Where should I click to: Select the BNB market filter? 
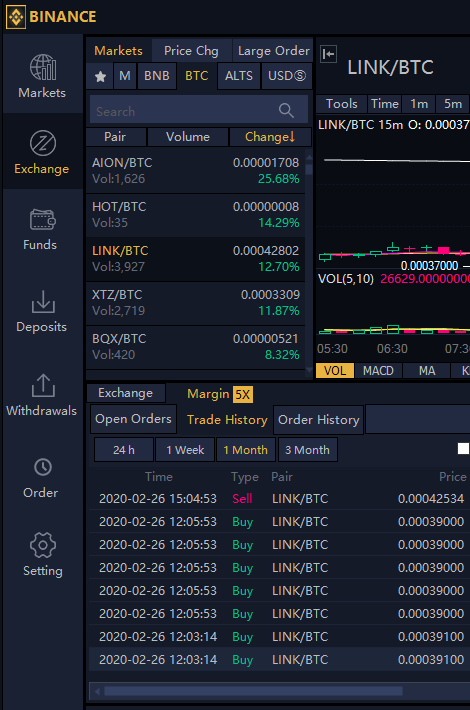(x=157, y=76)
